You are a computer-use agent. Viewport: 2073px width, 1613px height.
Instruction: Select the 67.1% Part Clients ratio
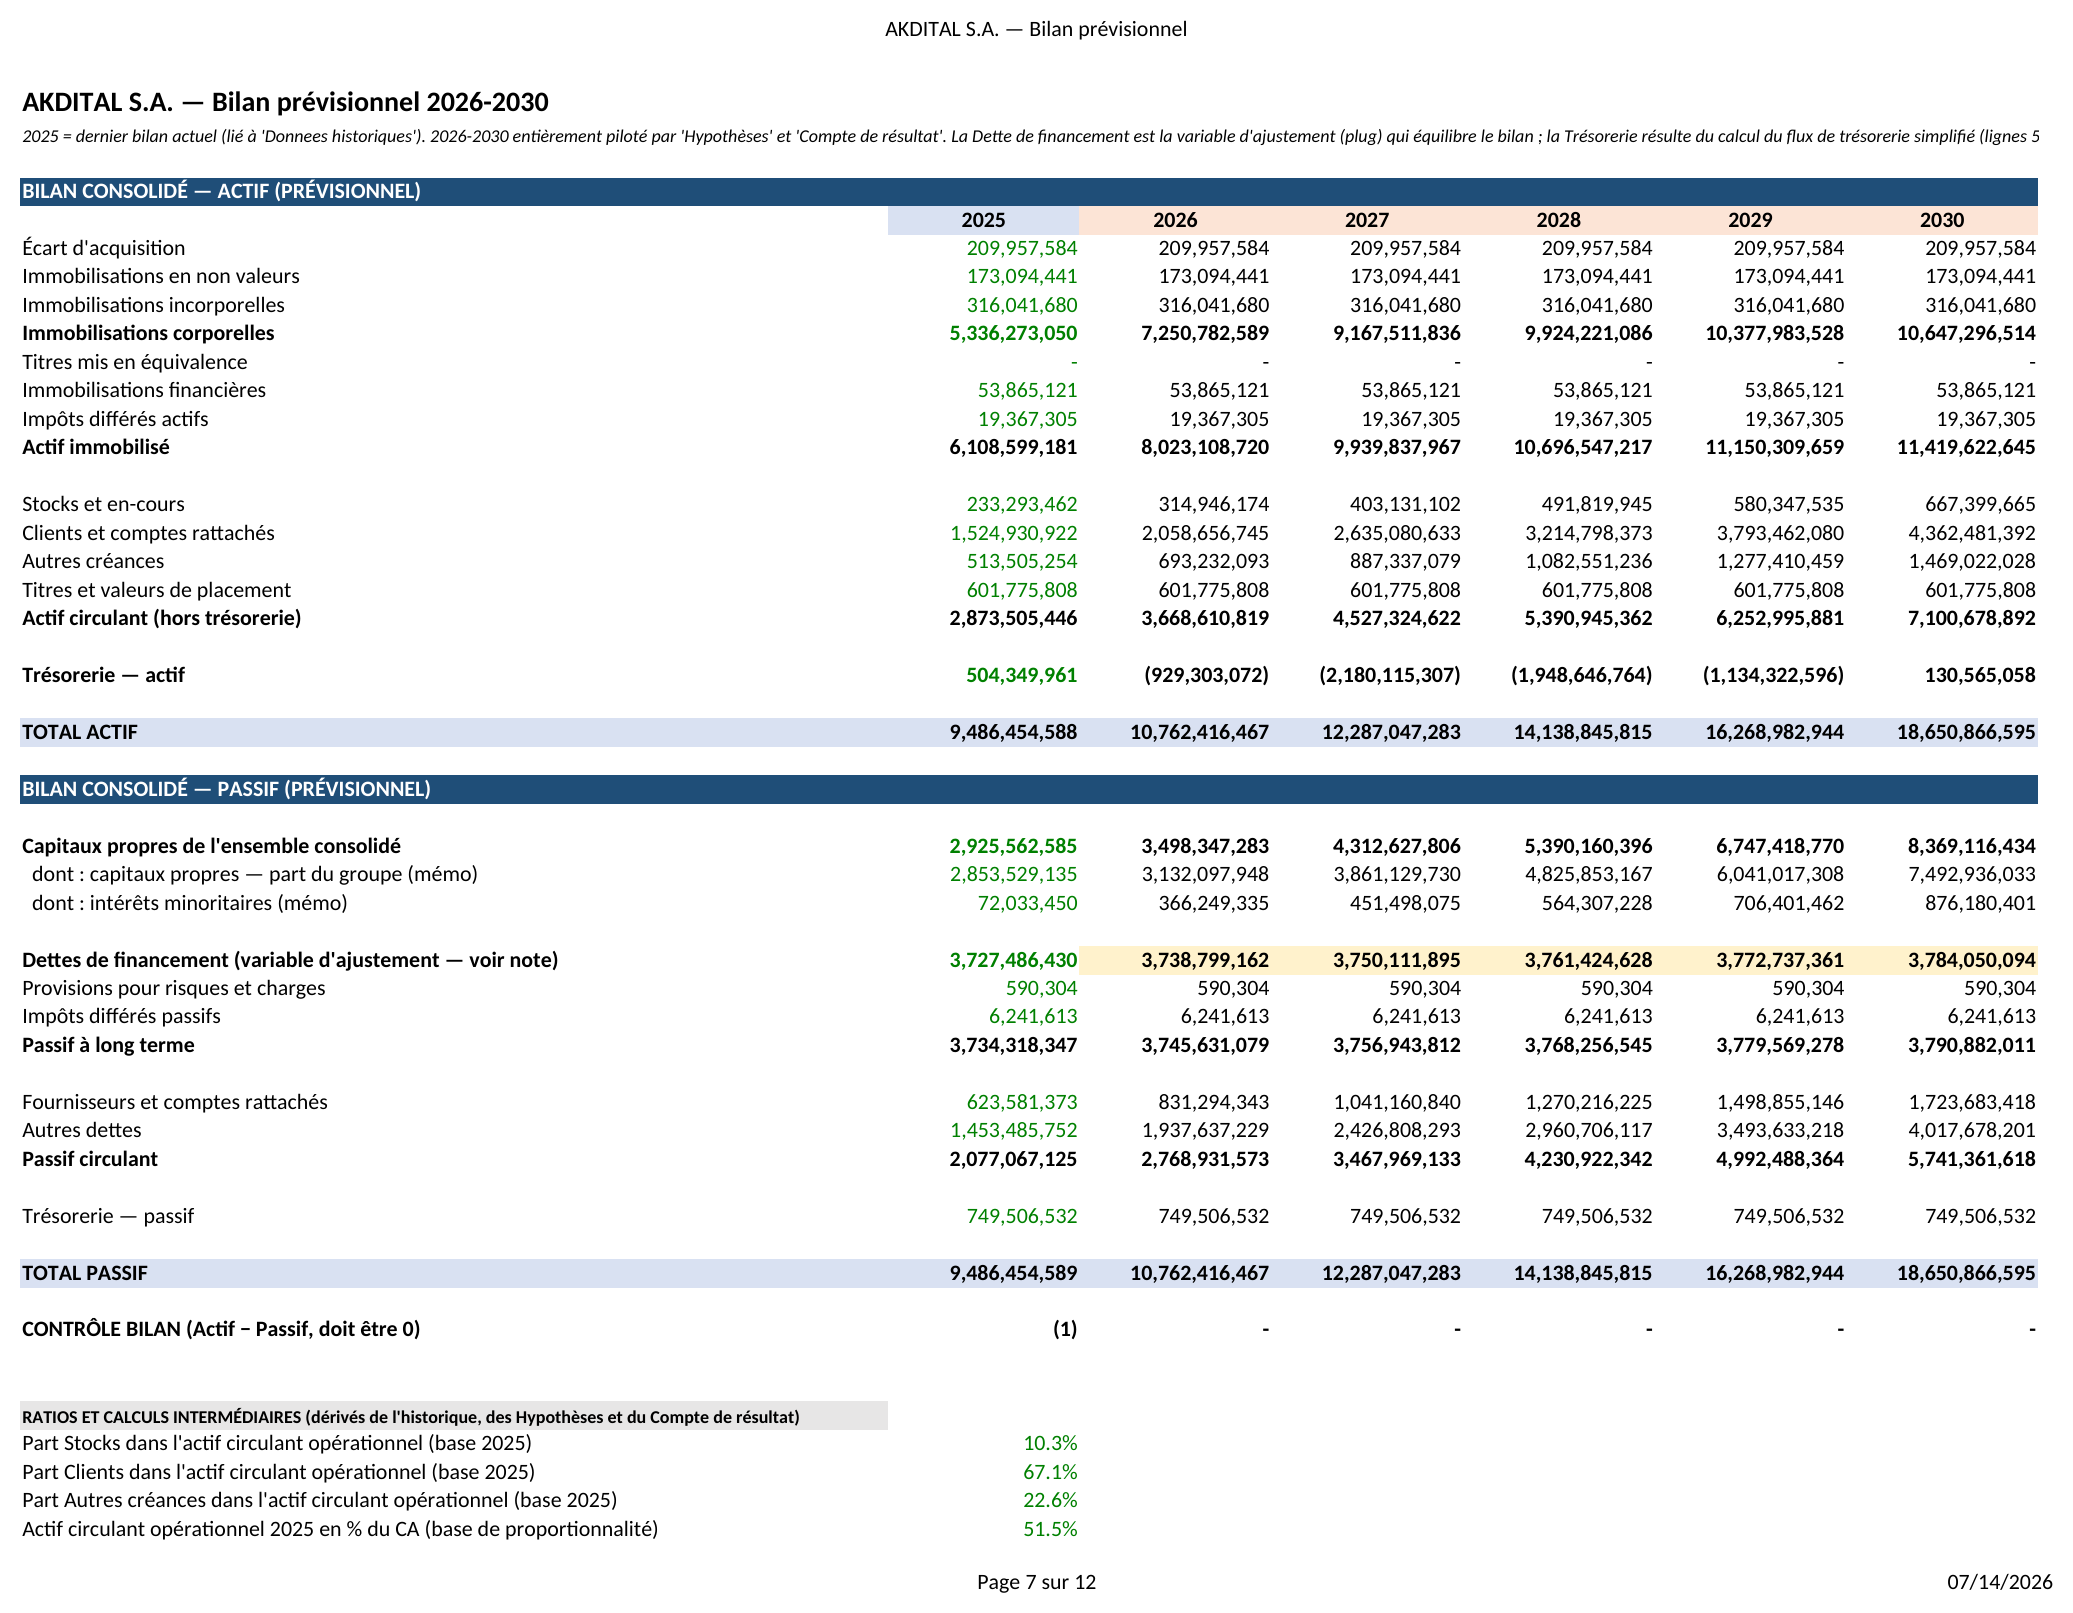1050,1472
